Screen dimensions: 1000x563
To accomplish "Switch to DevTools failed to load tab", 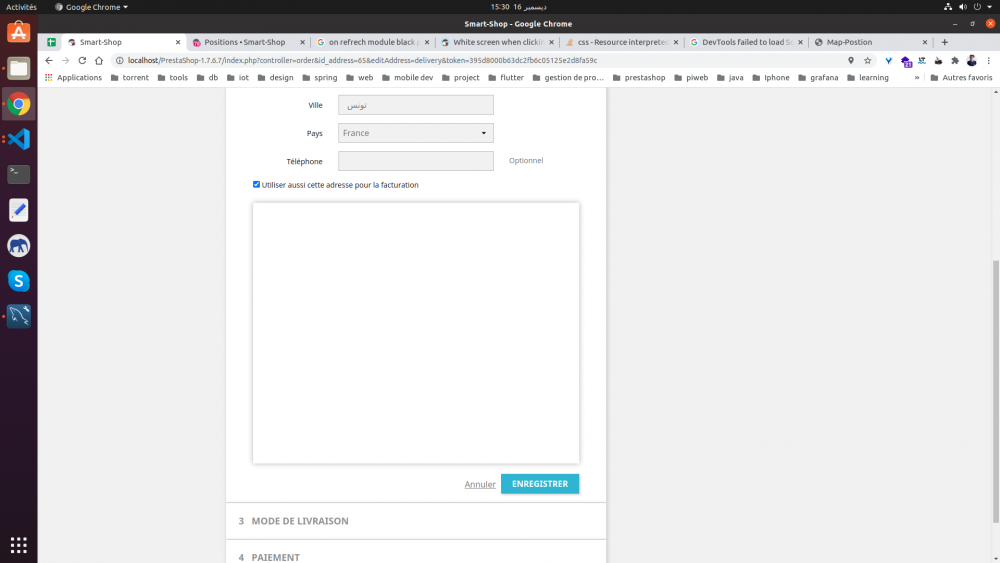I will pos(746,42).
